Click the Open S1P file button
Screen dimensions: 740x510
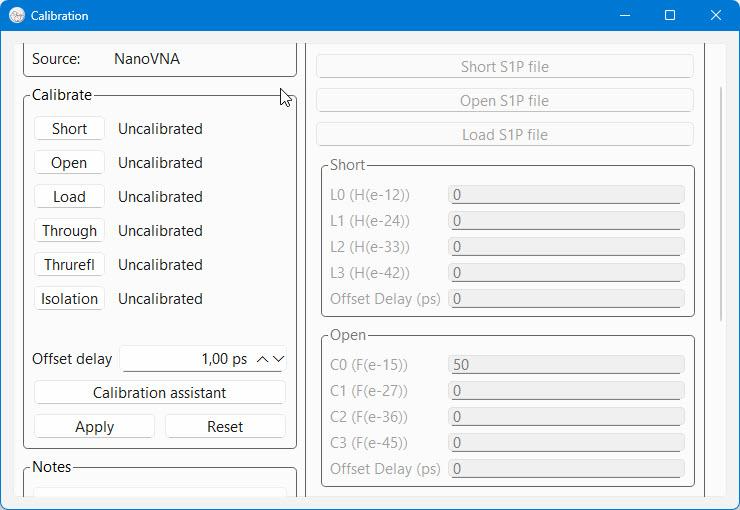[505, 100]
